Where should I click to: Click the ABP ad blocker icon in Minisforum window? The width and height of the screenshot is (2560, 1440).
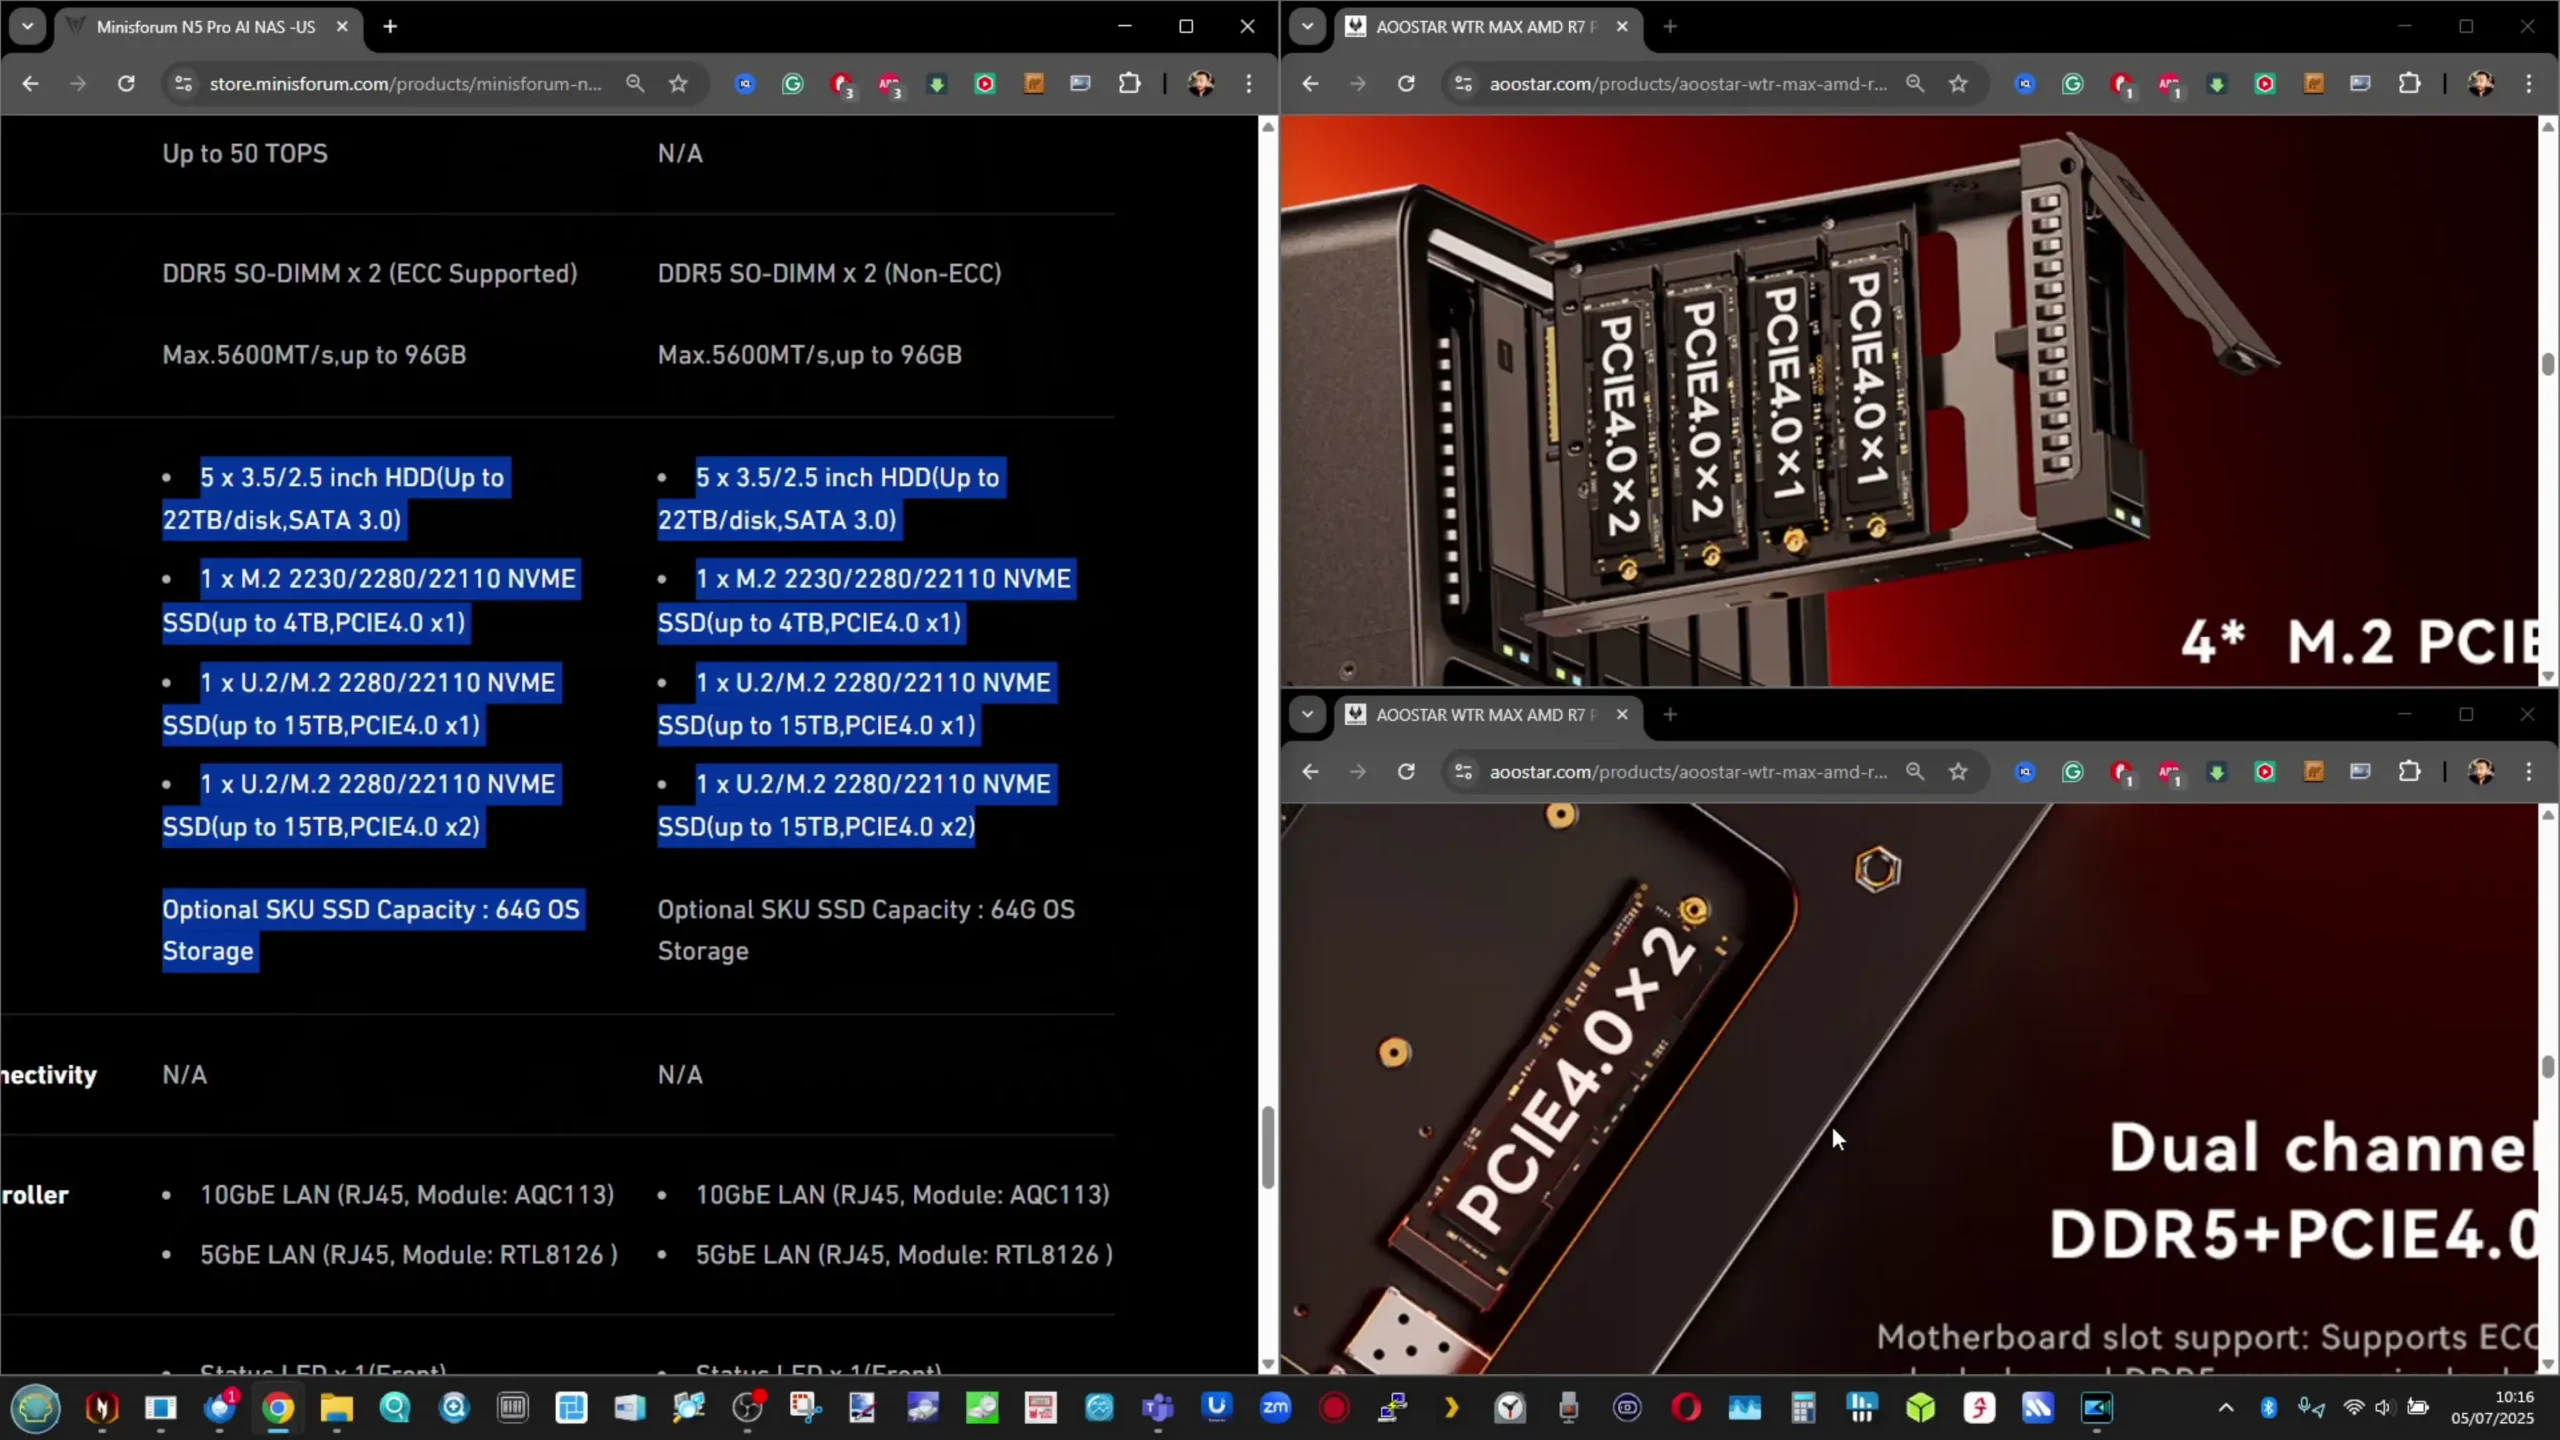click(x=889, y=84)
